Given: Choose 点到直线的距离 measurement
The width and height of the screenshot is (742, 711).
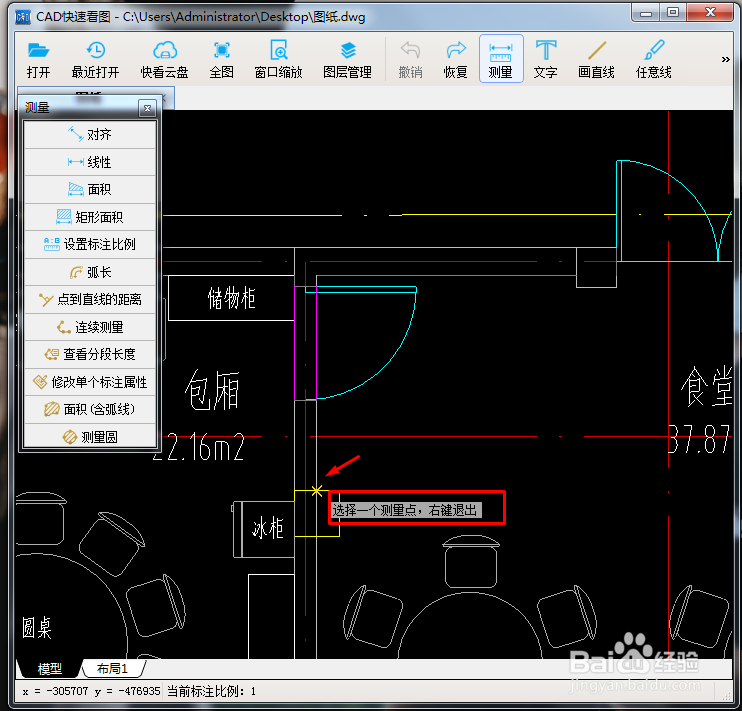Looking at the screenshot, I should coord(90,299).
